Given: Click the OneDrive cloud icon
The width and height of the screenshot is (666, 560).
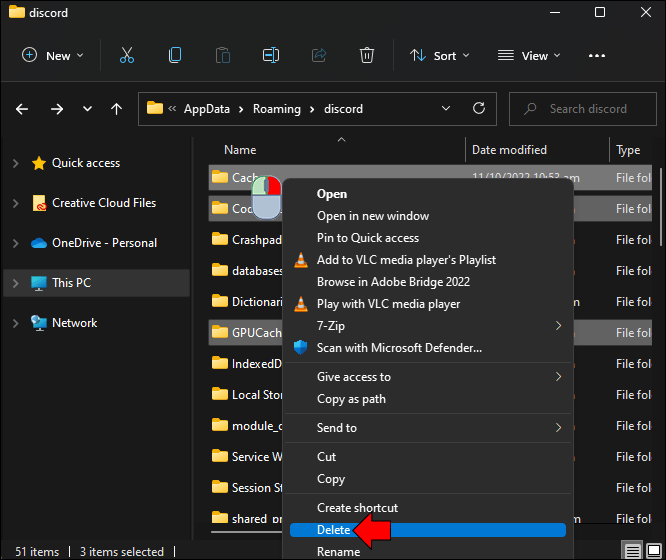Looking at the screenshot, I should (39, 243).
